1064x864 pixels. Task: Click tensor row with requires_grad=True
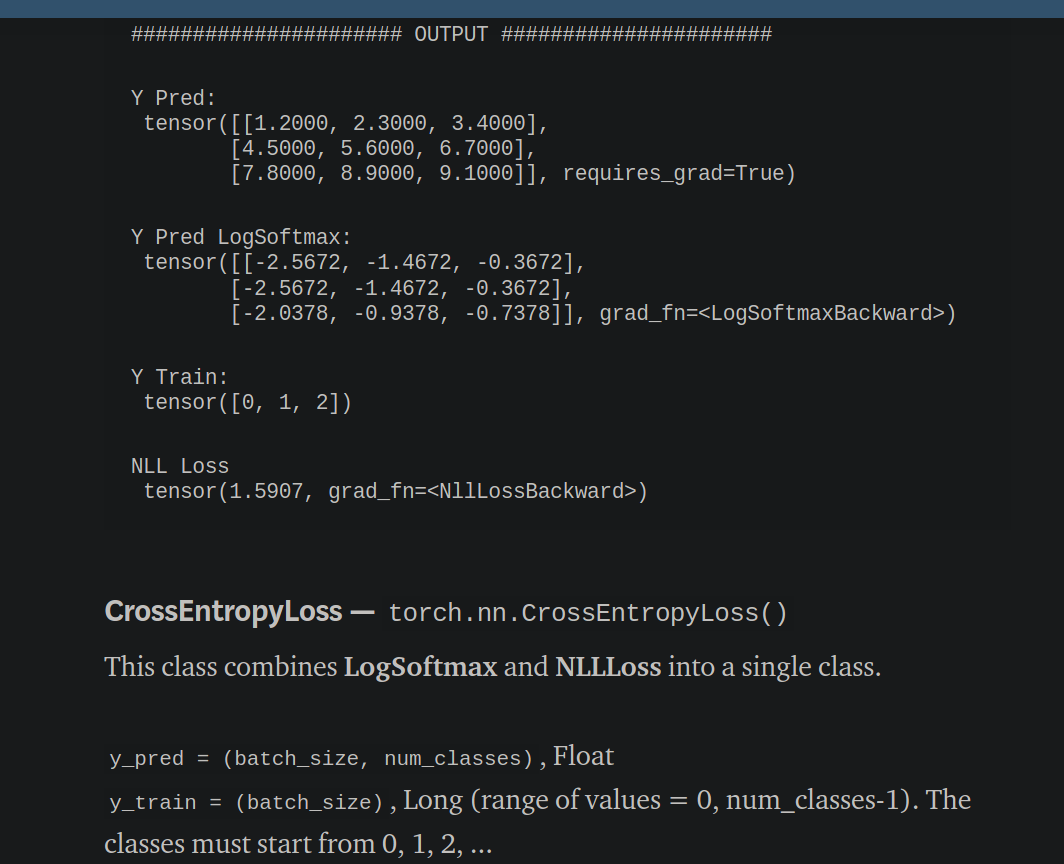(513, 174)
